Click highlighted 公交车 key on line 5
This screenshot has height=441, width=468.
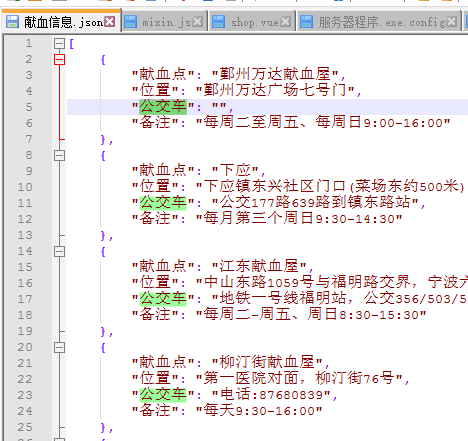pyautogui.click(x=163, y=107)
